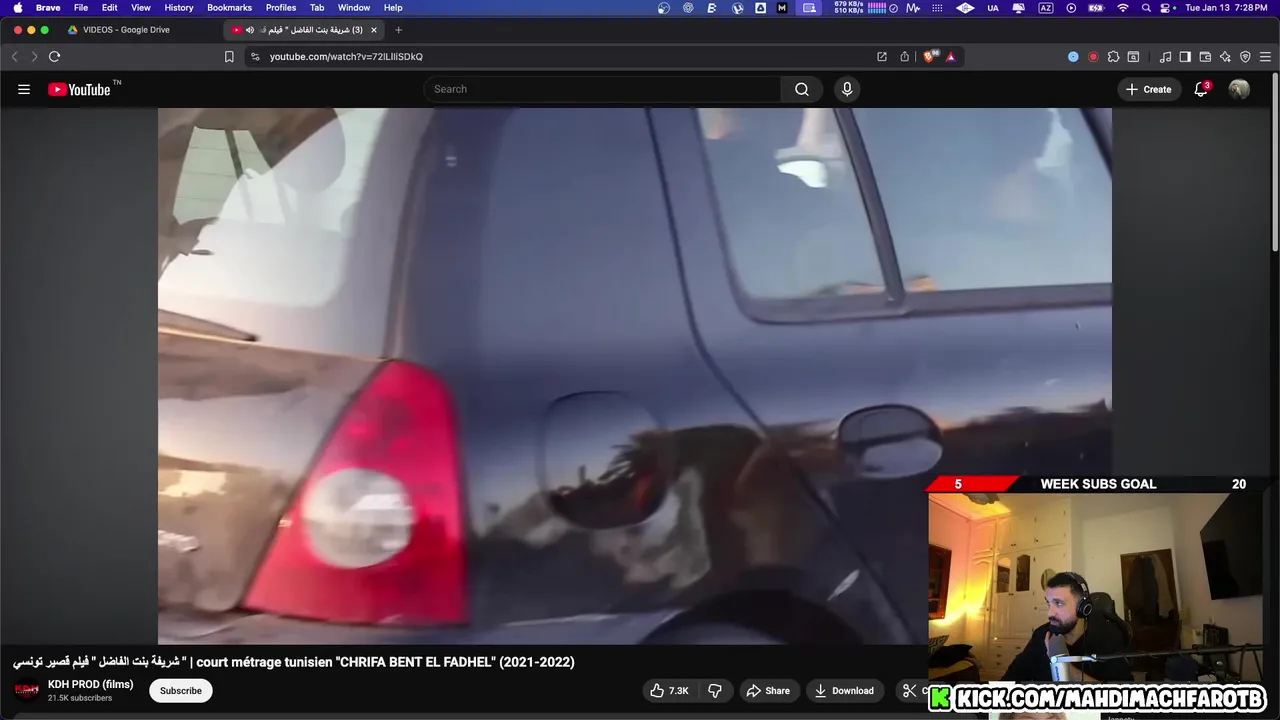Open the YouTube account avatar menu
The width and height of the screenshot is (1280, 720).
click(1239, 89)
